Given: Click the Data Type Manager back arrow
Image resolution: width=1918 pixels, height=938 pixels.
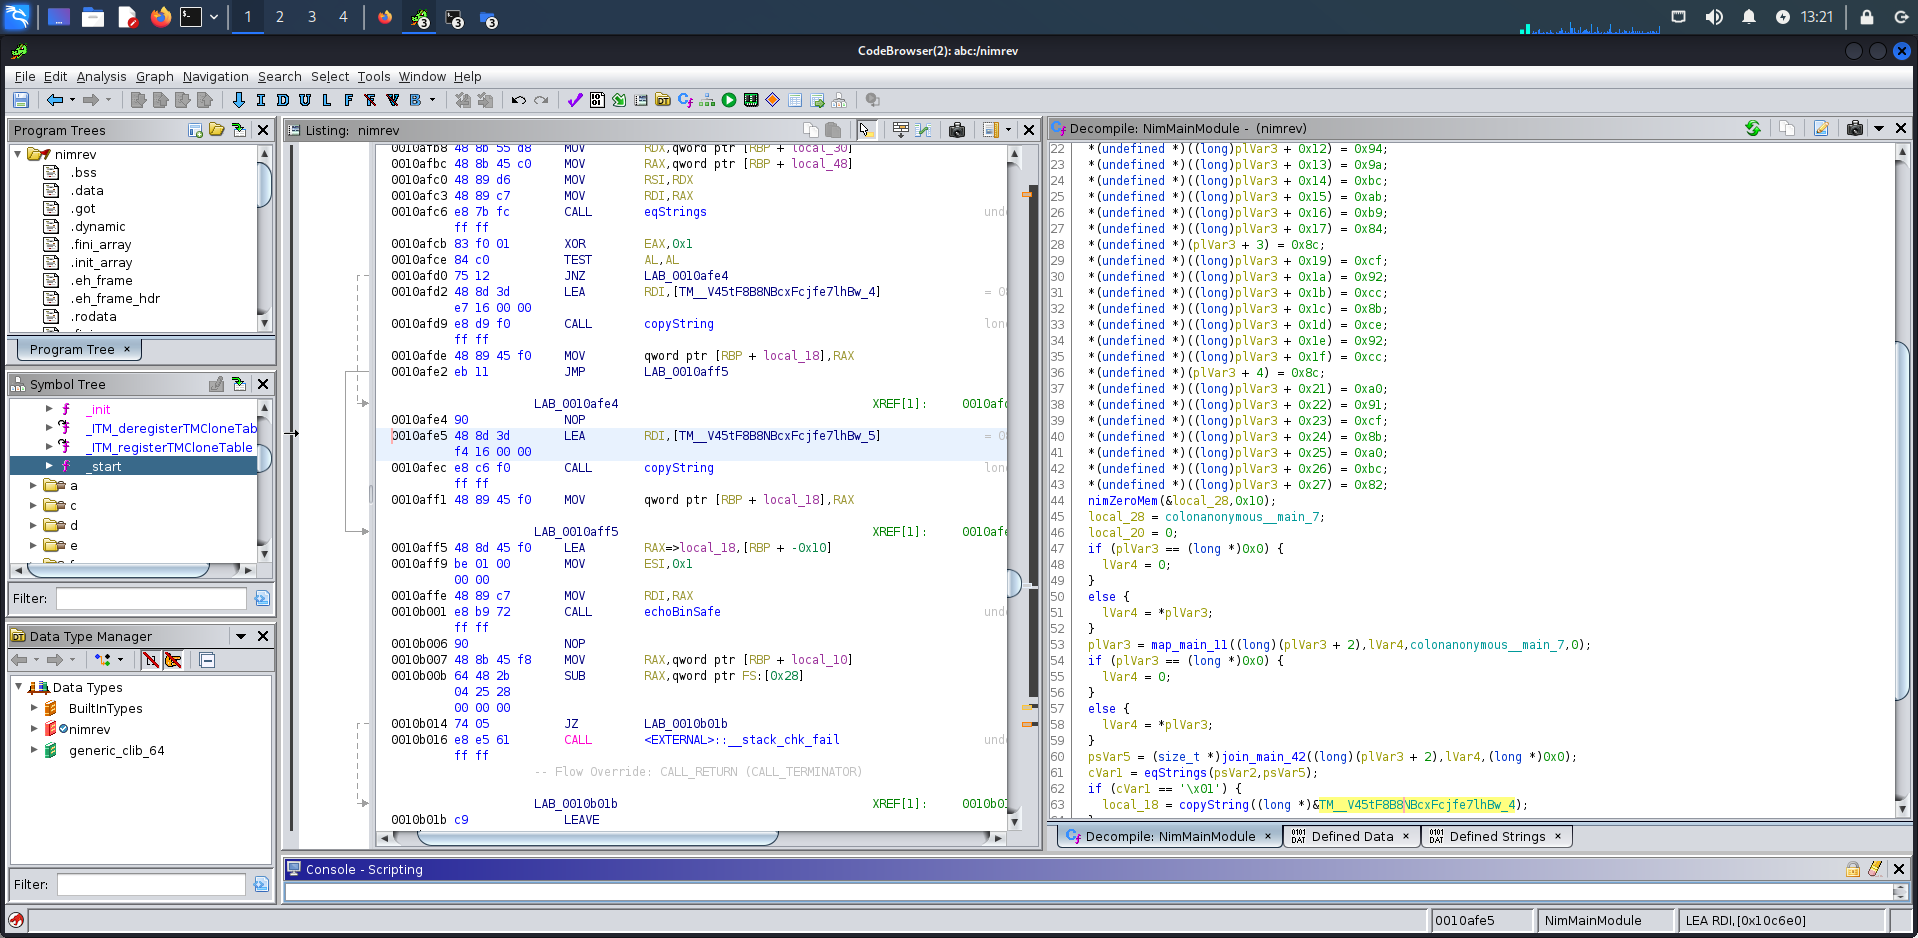Looking at the screenshot, I should pyautogui.click(x=19, y=660).
